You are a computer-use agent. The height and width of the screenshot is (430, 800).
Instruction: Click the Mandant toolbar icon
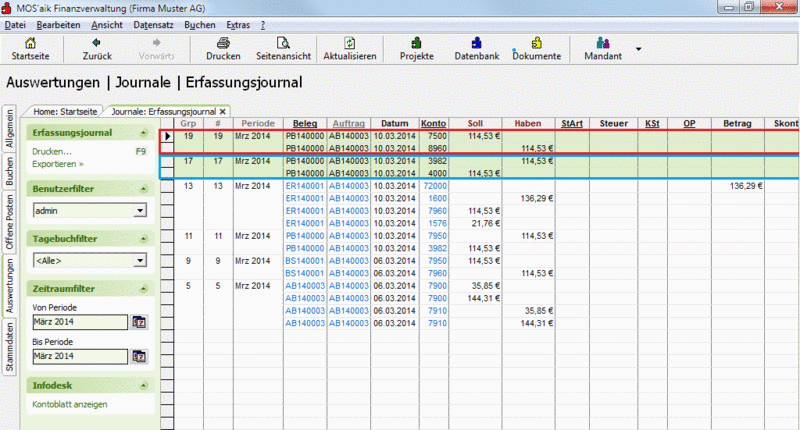click(603, 43)
